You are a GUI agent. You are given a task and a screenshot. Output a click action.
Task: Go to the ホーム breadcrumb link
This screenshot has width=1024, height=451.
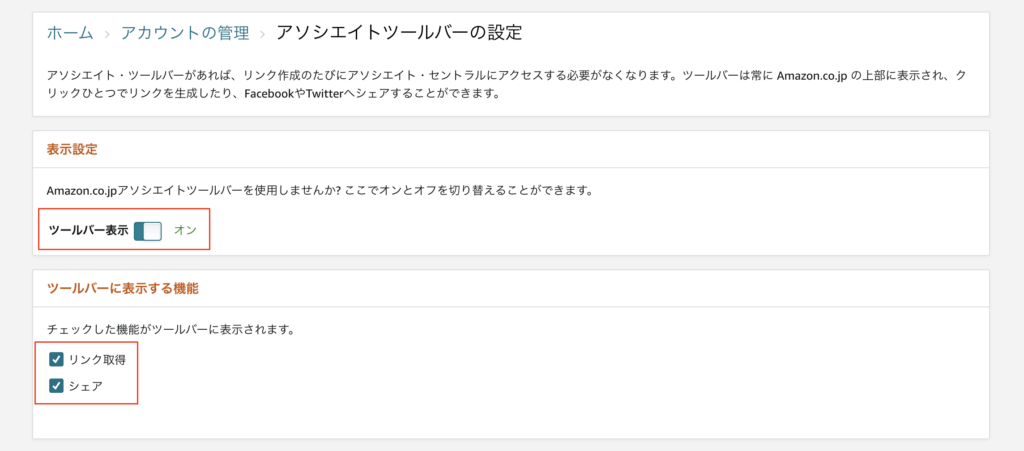tap(70, 33)
